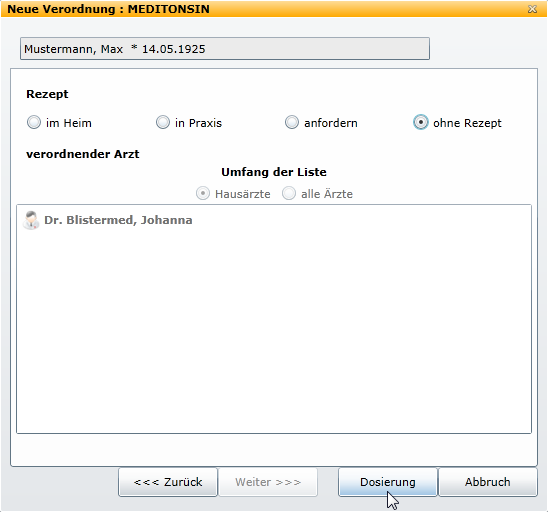Viewport: 548px width, 512px height.
Task: Go back with the <<< Zurück button
Action: (x=168, y=482)
